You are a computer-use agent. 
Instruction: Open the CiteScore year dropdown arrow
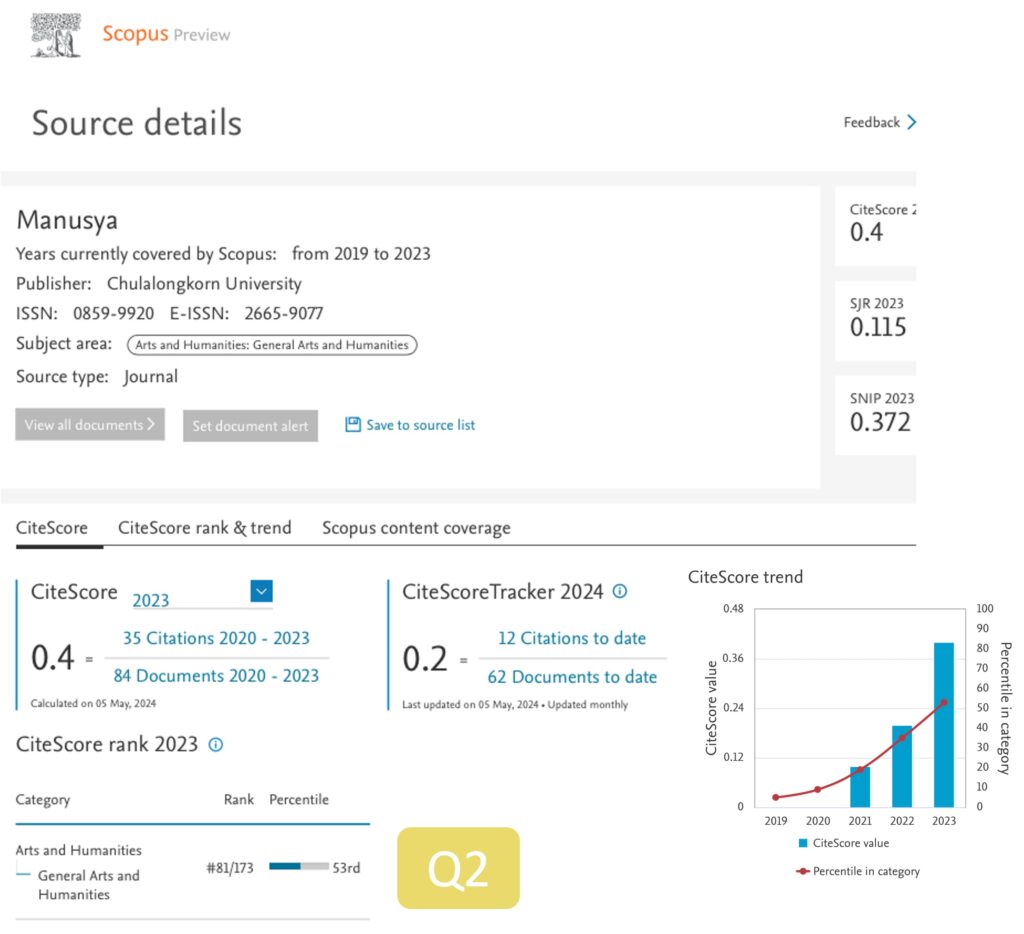261,591
